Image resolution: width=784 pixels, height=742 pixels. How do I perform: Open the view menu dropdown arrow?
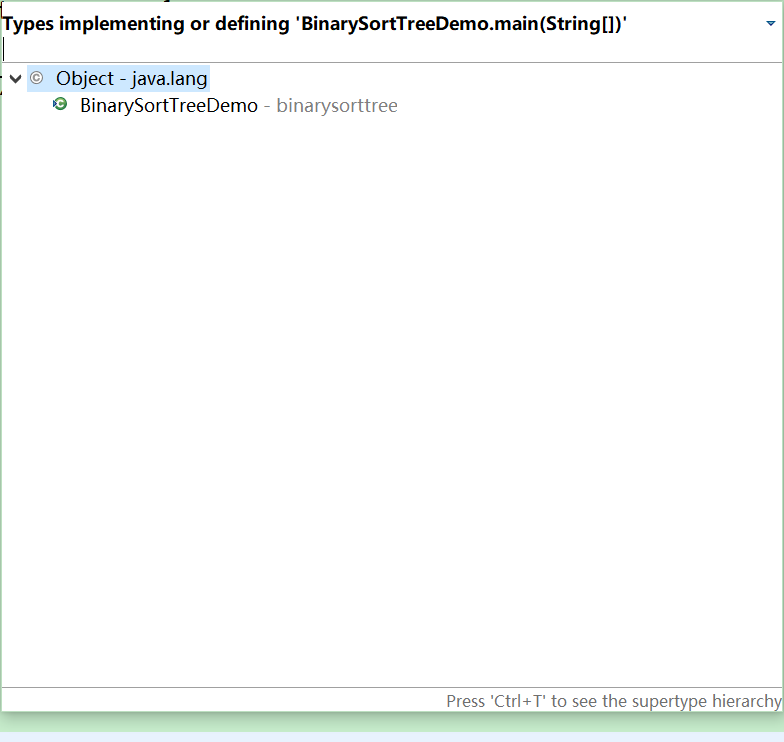tap(770, 23)
